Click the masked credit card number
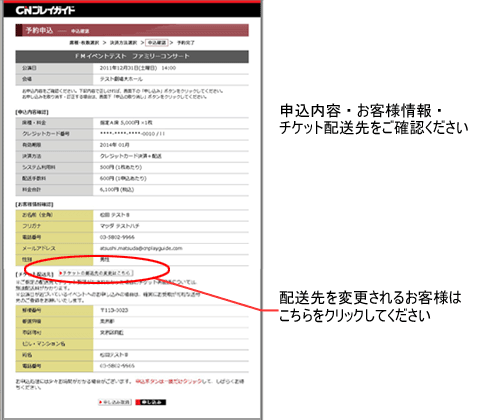This screenshot has height=420, width=500. tap(132, 134)
